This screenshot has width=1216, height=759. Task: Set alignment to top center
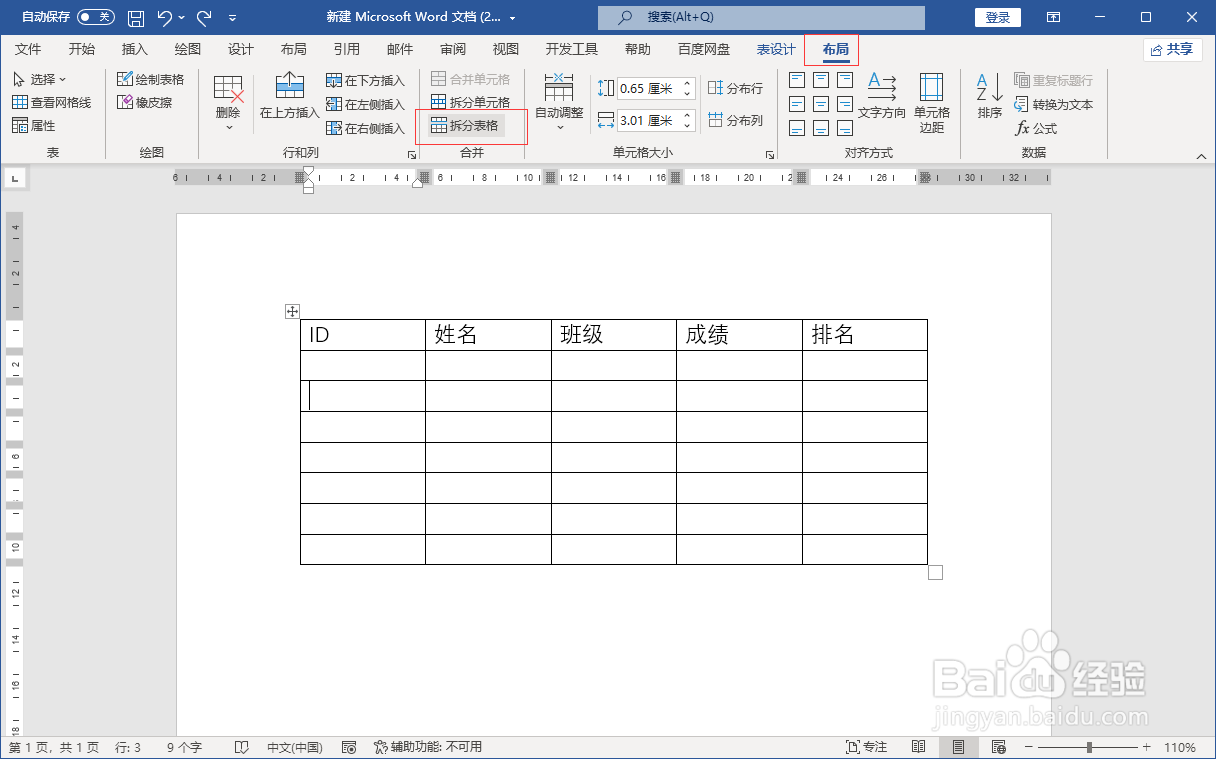point(821,80)
